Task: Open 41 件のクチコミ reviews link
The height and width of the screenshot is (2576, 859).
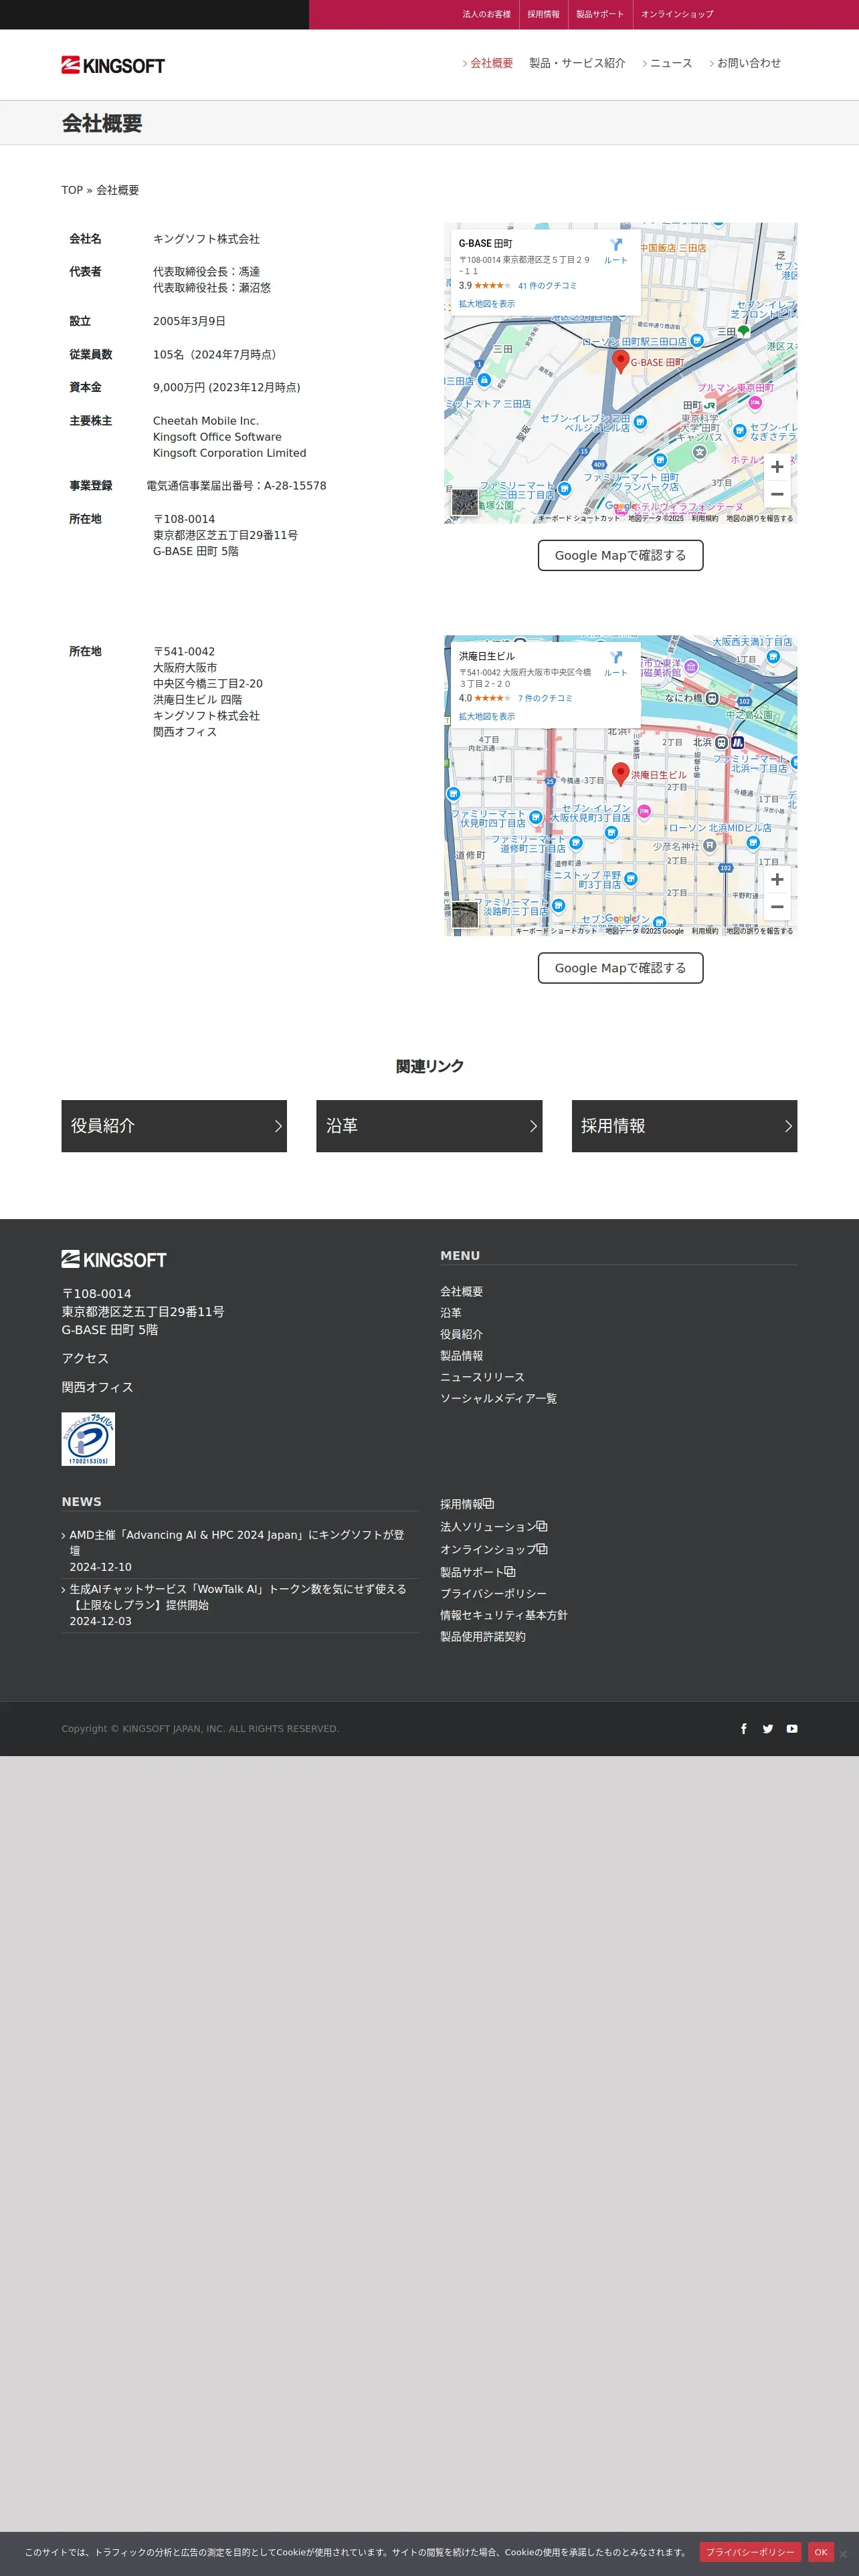Action: tap(547, 286)
